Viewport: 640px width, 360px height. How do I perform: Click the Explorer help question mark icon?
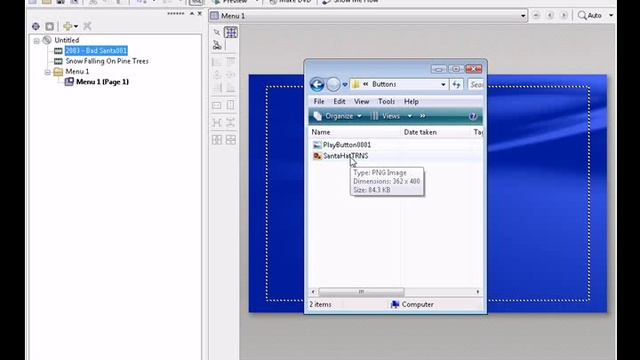pyautogui.click(x=473, y=116)
